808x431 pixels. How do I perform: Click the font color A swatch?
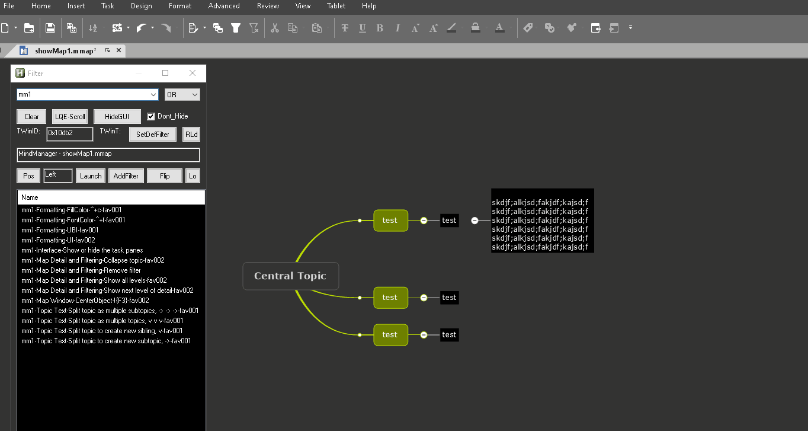point(499,28)
